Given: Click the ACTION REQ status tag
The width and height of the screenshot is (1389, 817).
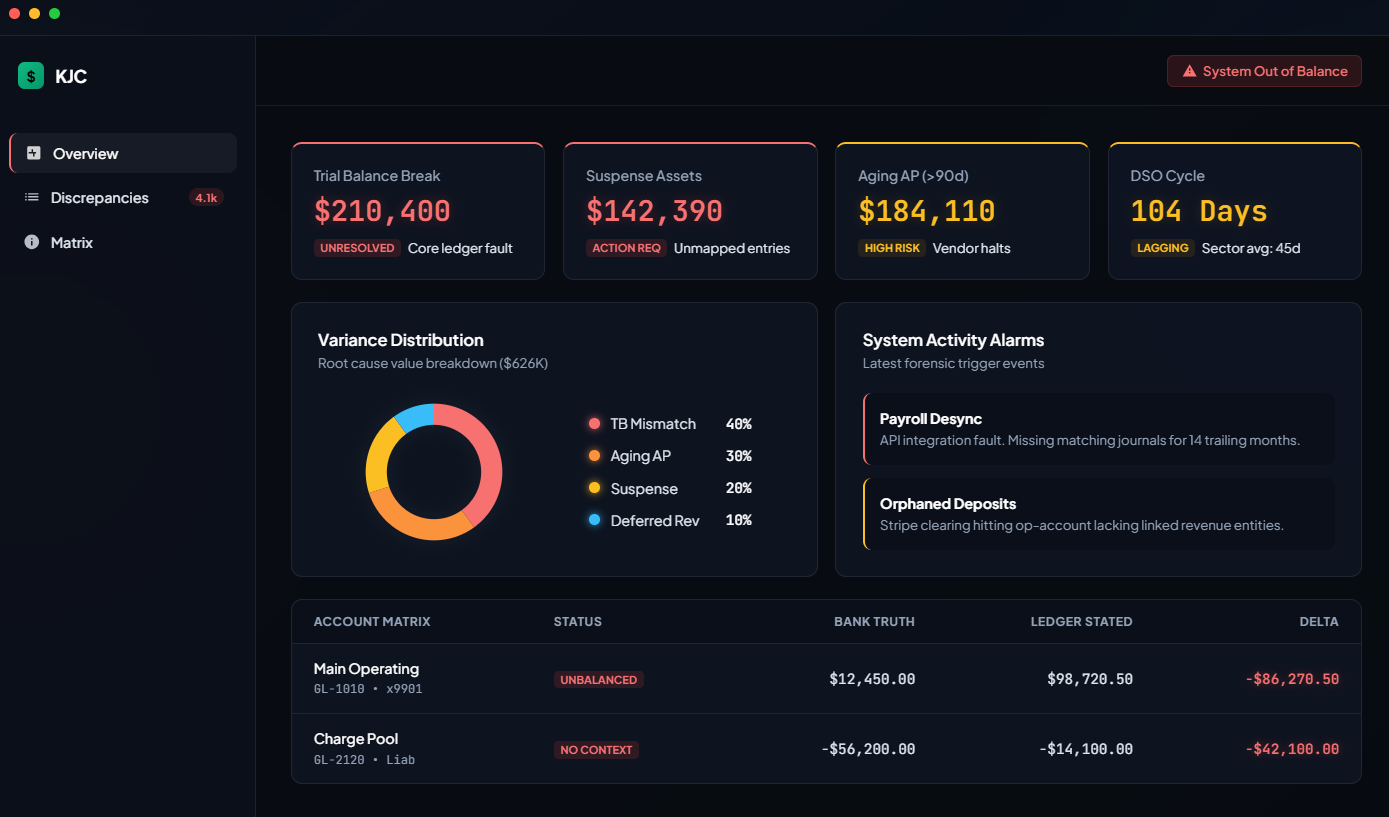Looking at the screenshot, I should [x=627, y=248].
